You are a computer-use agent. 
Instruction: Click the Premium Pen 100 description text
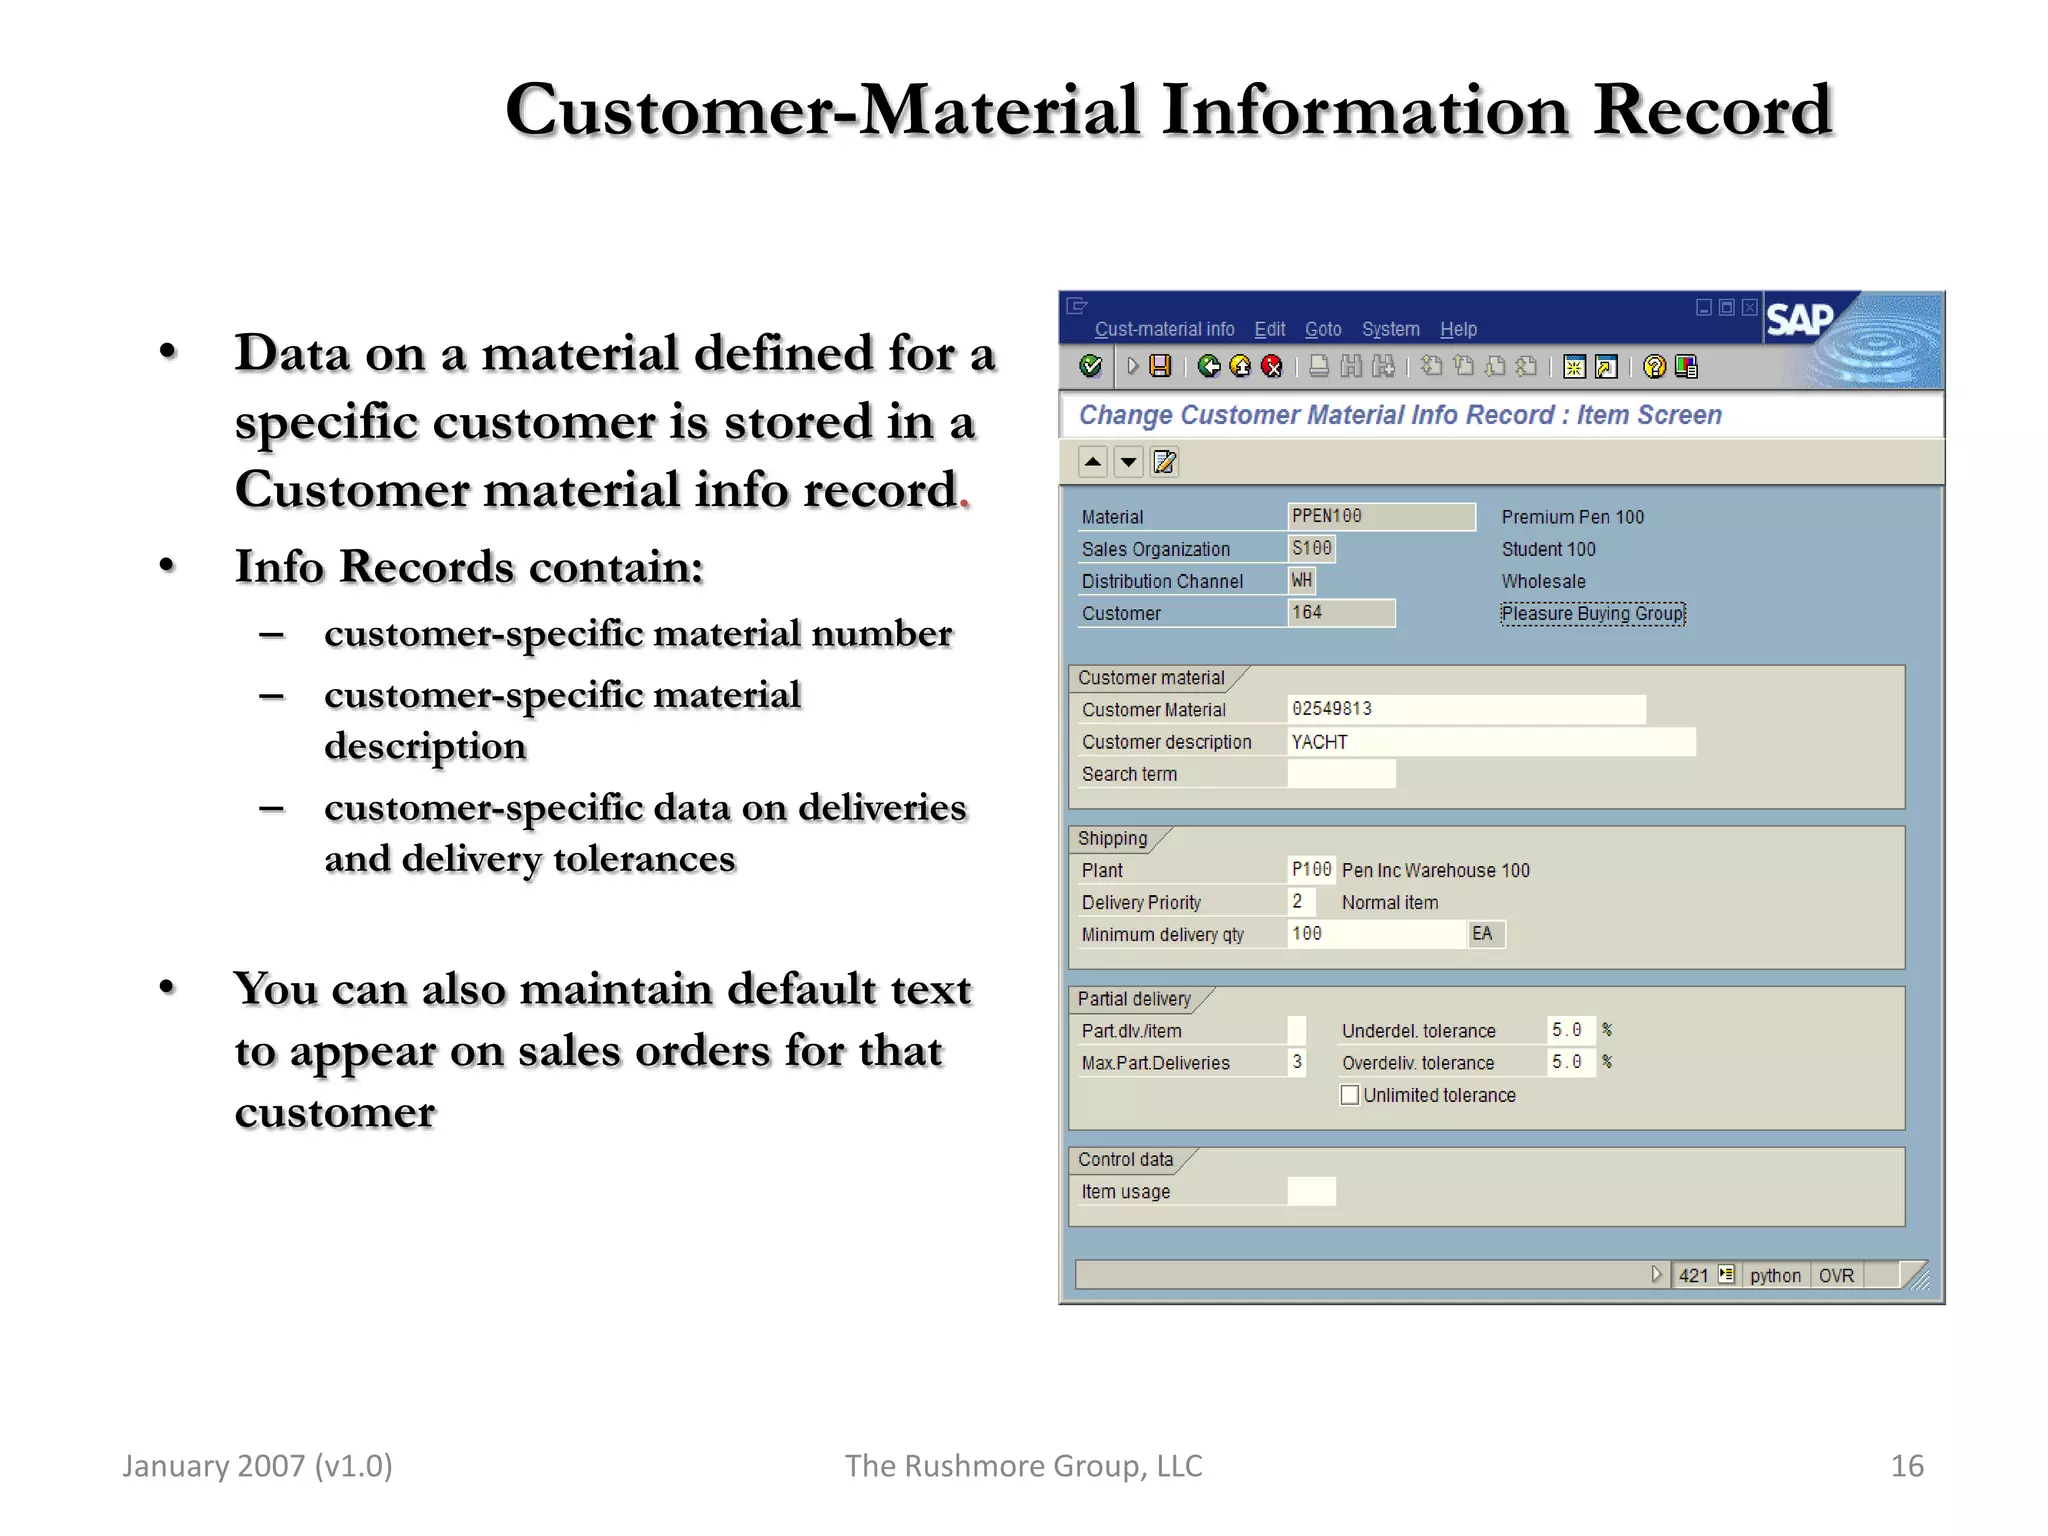point(1572,517)
